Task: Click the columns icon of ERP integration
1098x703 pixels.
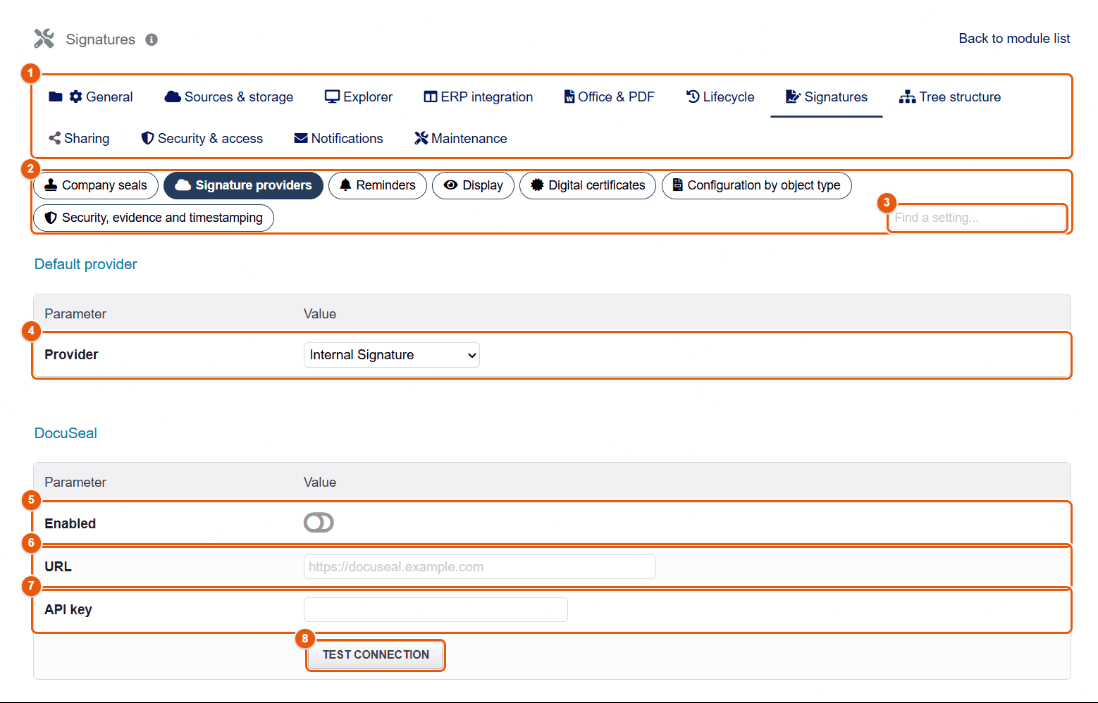Action: 430,97
